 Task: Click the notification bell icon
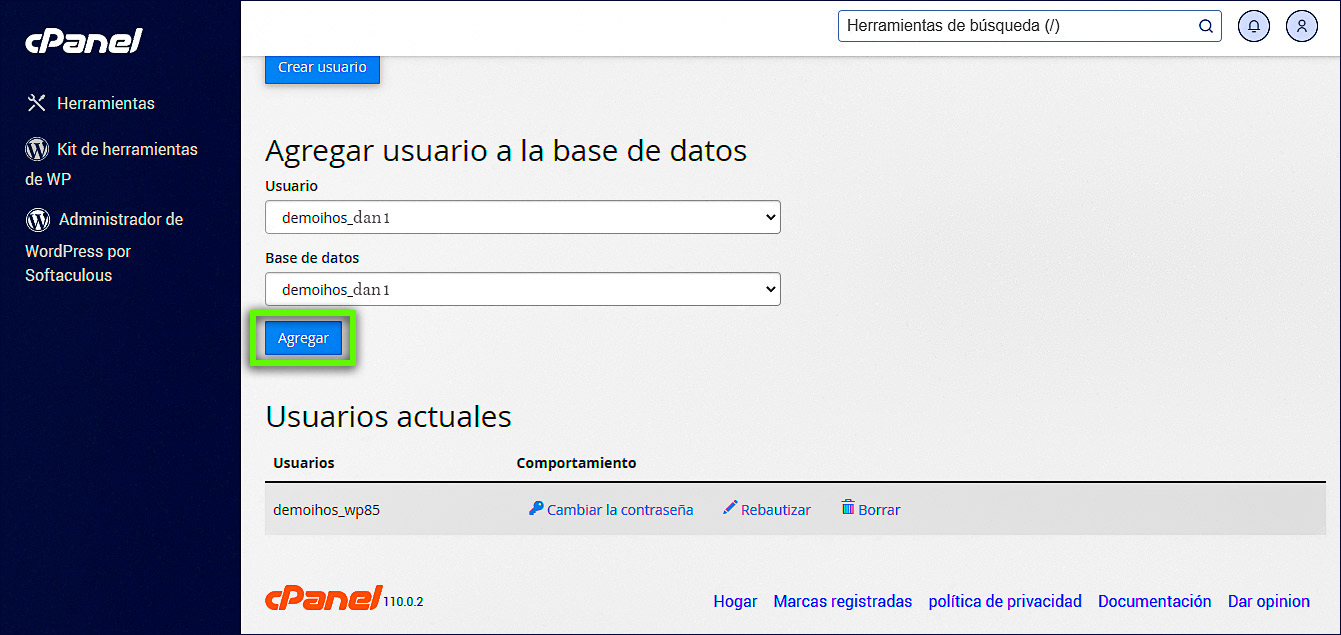[1253, 26]
